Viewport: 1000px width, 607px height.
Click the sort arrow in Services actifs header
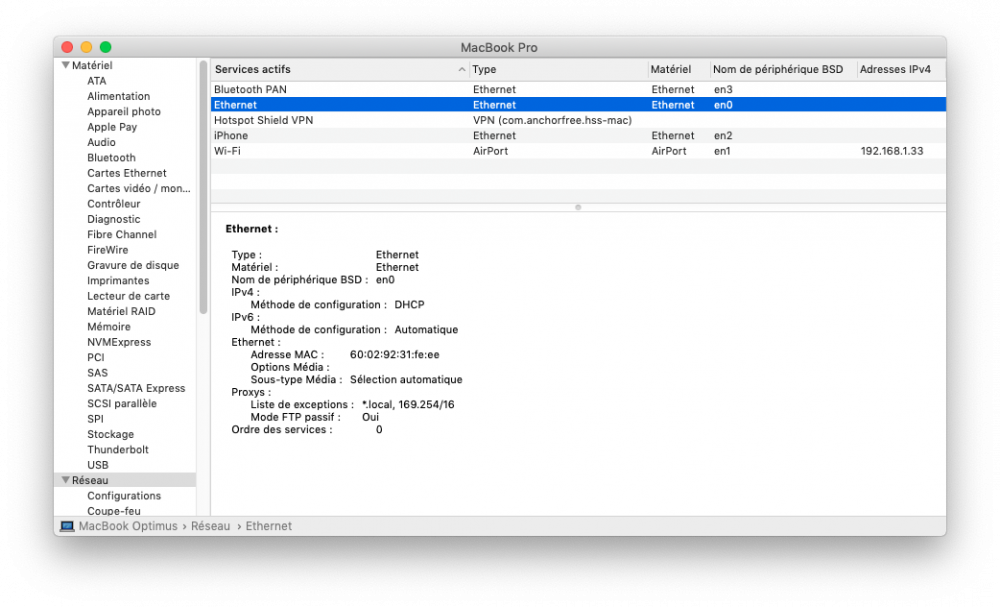462,69
